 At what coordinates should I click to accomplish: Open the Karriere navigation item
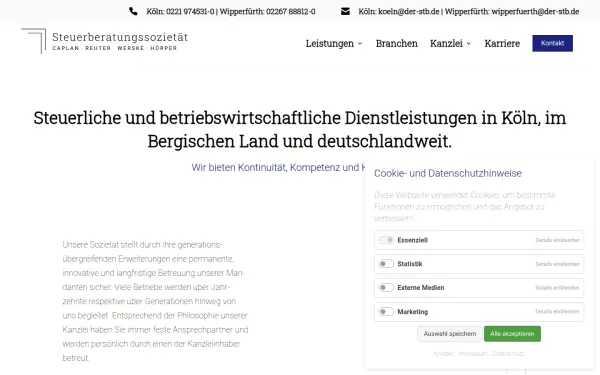pos(502,43)
